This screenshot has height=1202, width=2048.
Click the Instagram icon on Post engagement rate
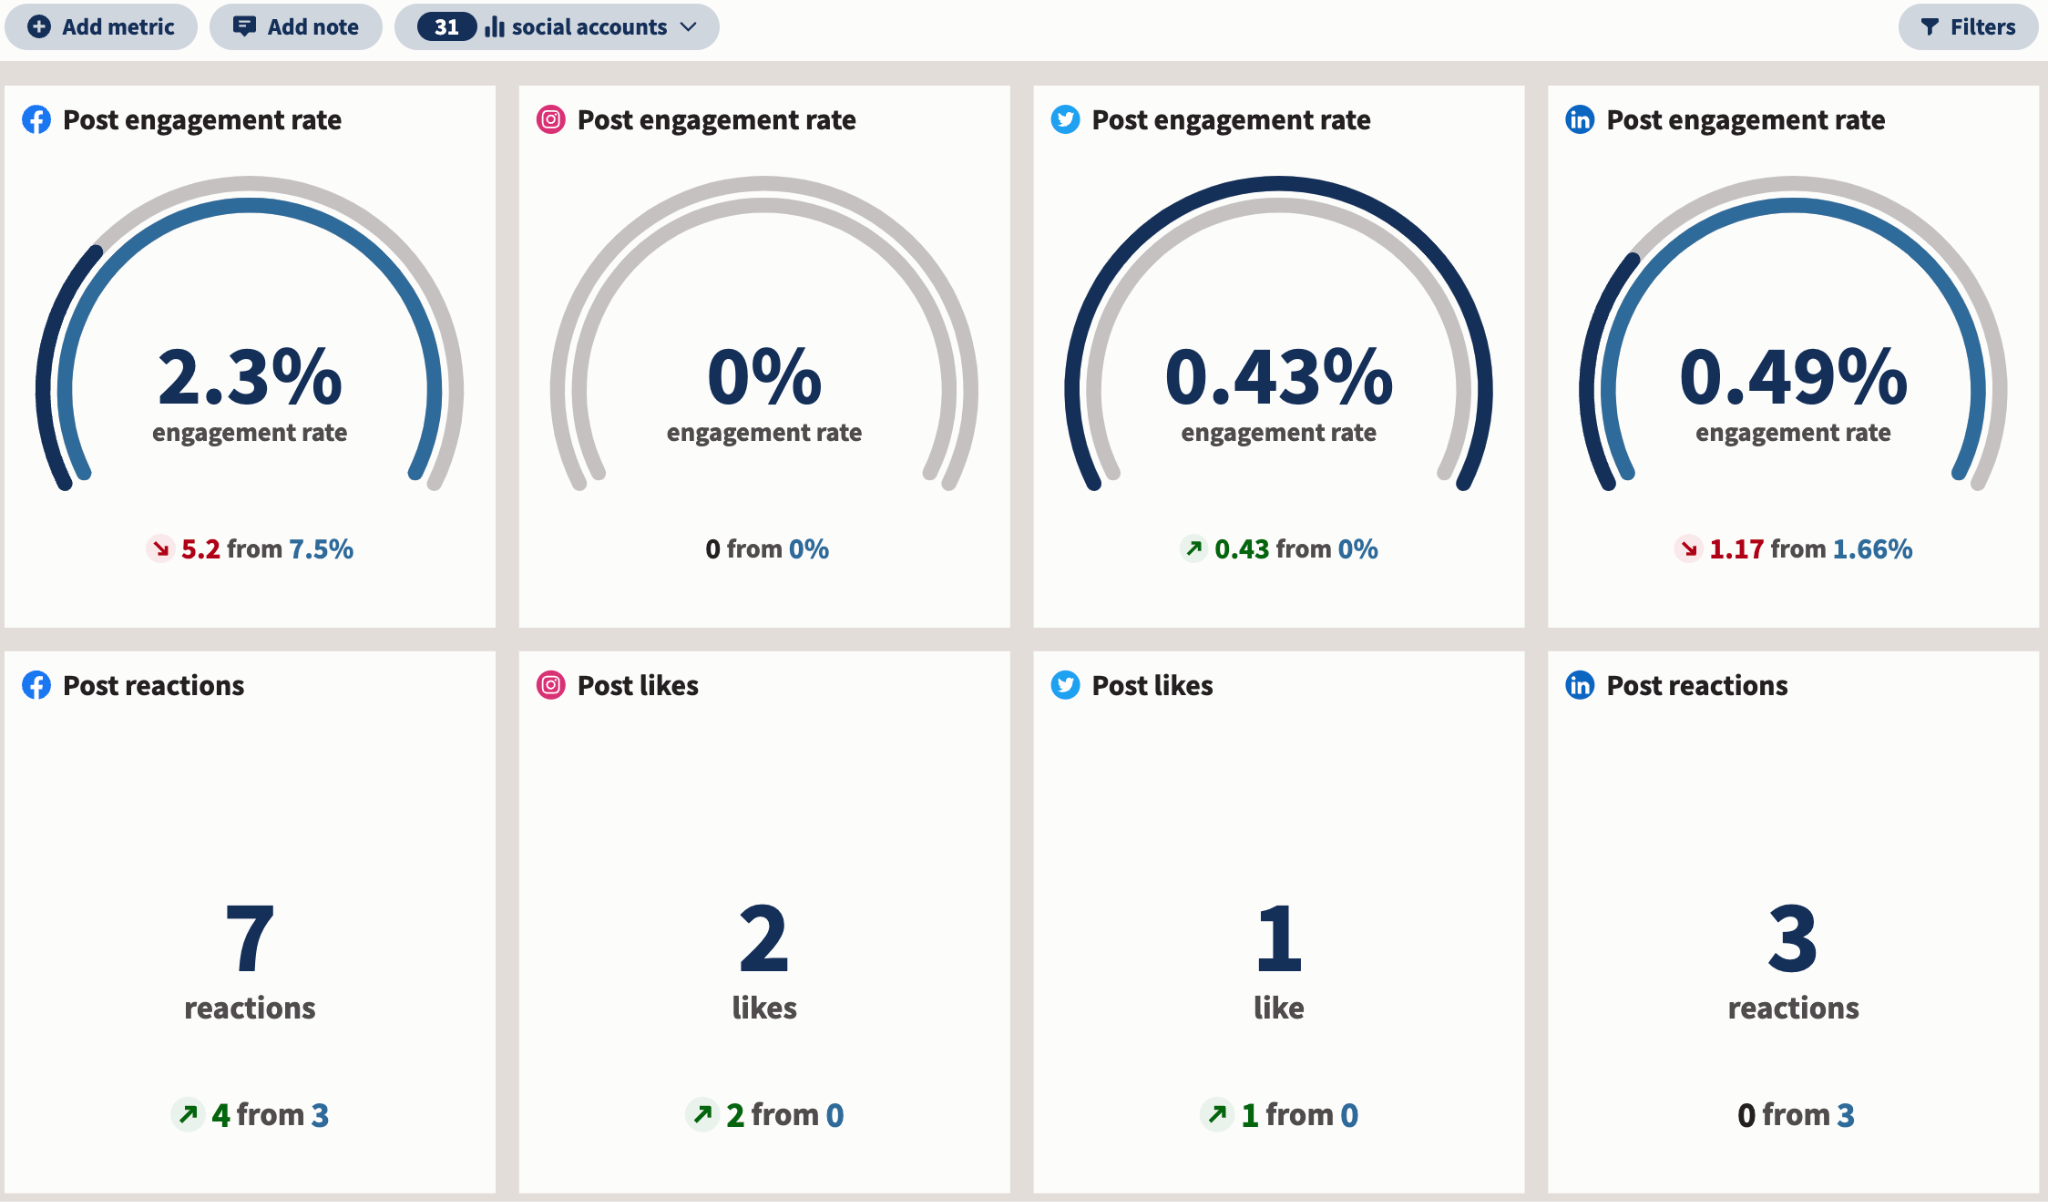point(551,120)
